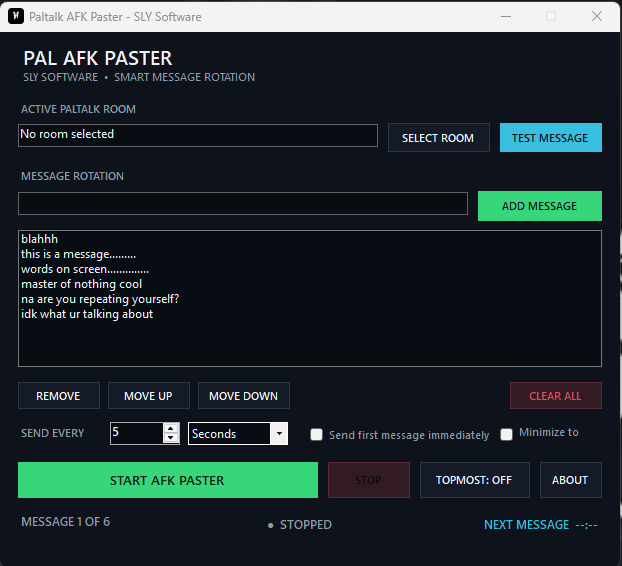Viewport: 622px width, 566px height.
Task: Click the Stop button
Action: tap(369, 480)
